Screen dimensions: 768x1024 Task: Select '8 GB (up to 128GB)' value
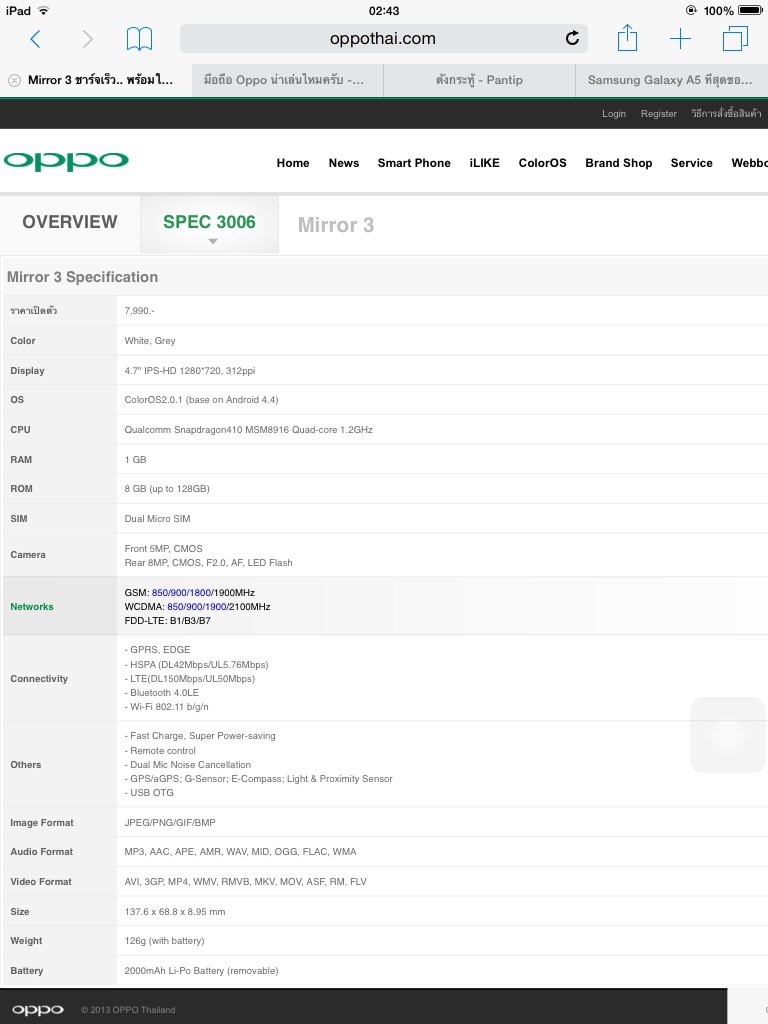coord(167,488)
